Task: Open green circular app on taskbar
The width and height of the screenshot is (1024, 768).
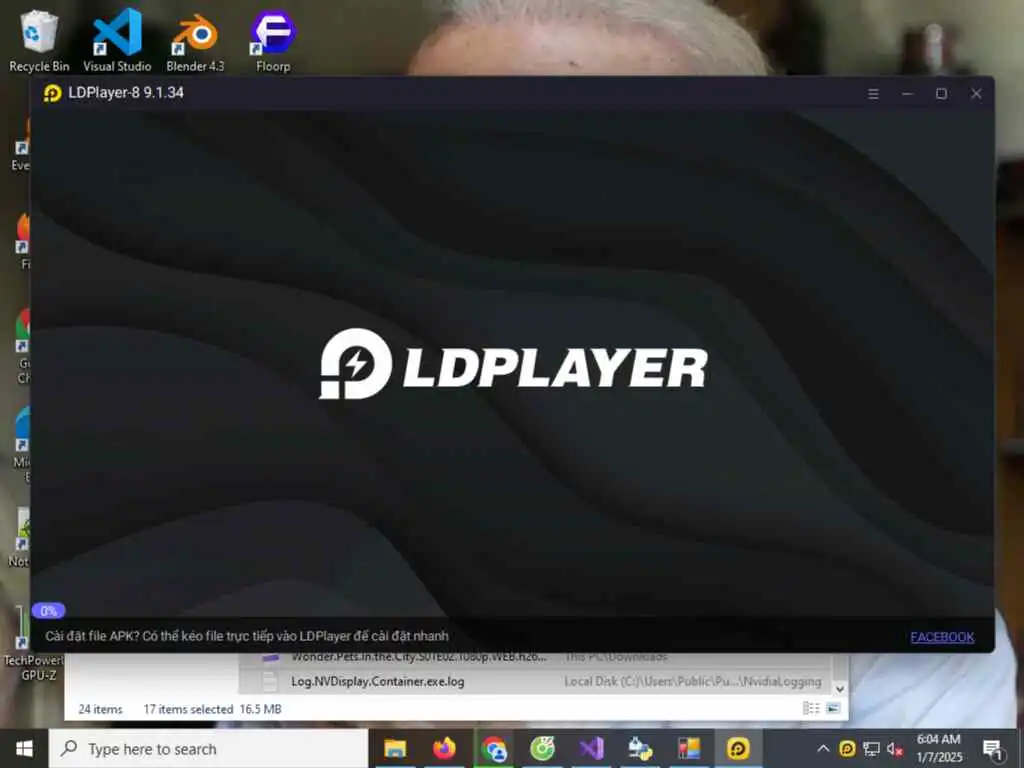Action: pyautogui.click(x=542, y=748)
